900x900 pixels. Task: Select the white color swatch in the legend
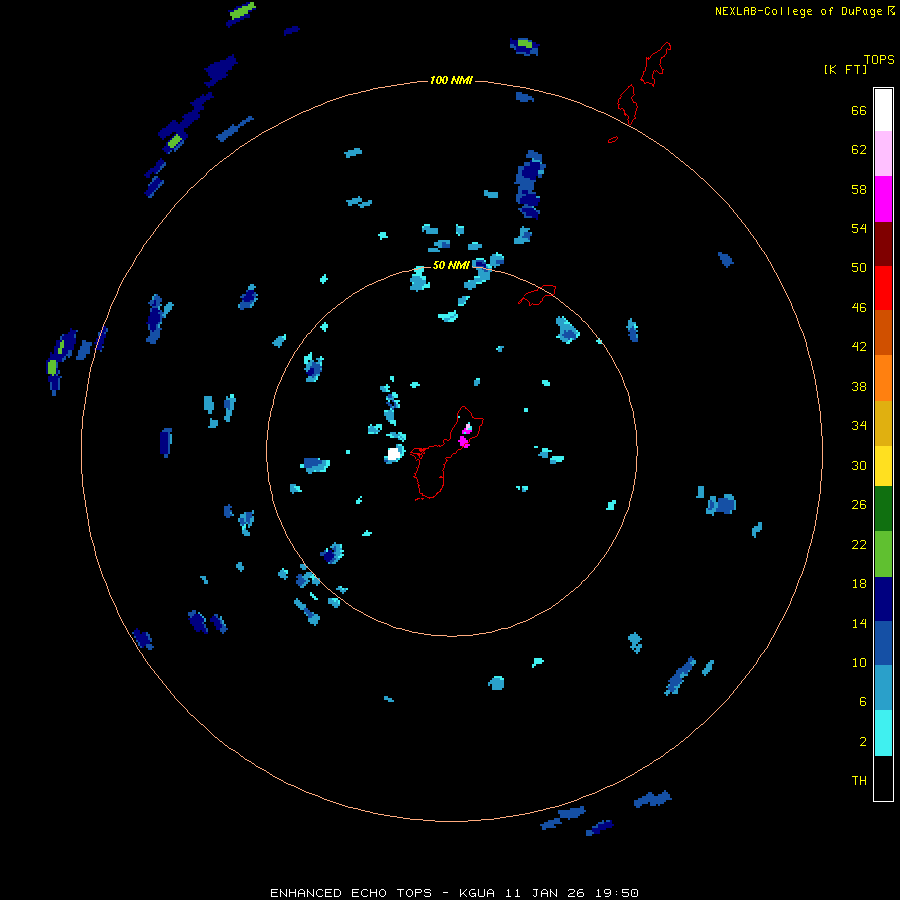pyautogui.click(x=883, y=110)
